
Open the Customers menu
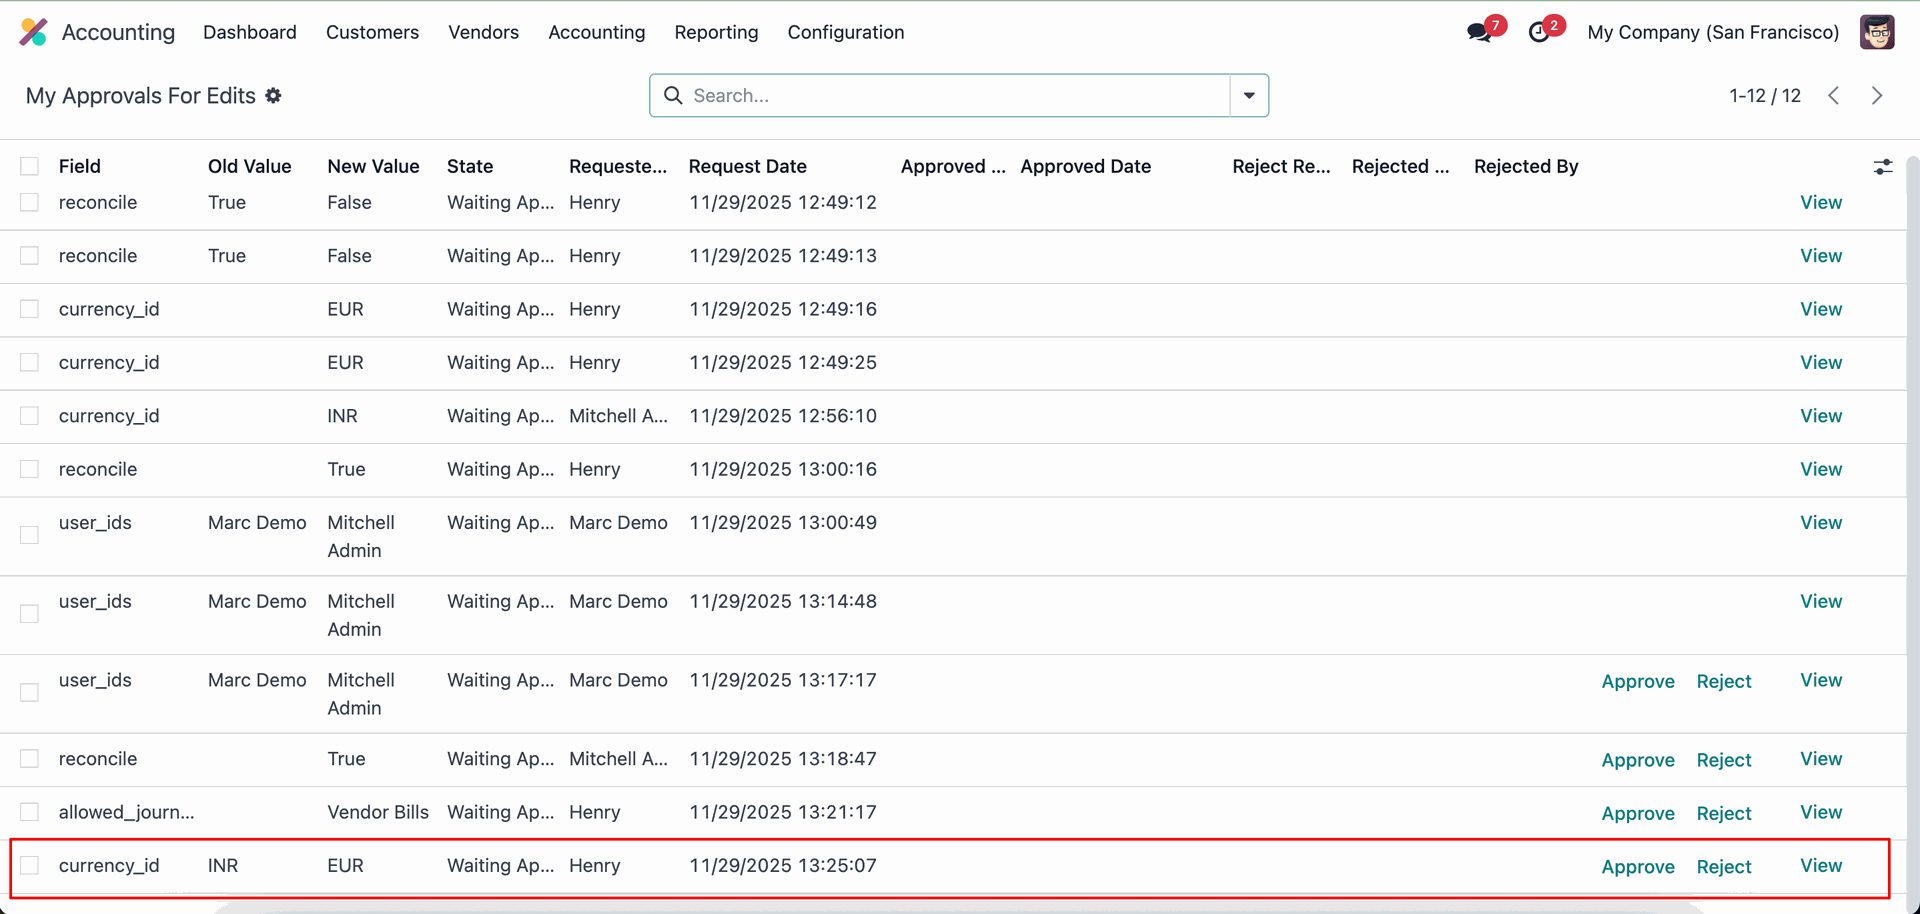(x=372, y=32)
